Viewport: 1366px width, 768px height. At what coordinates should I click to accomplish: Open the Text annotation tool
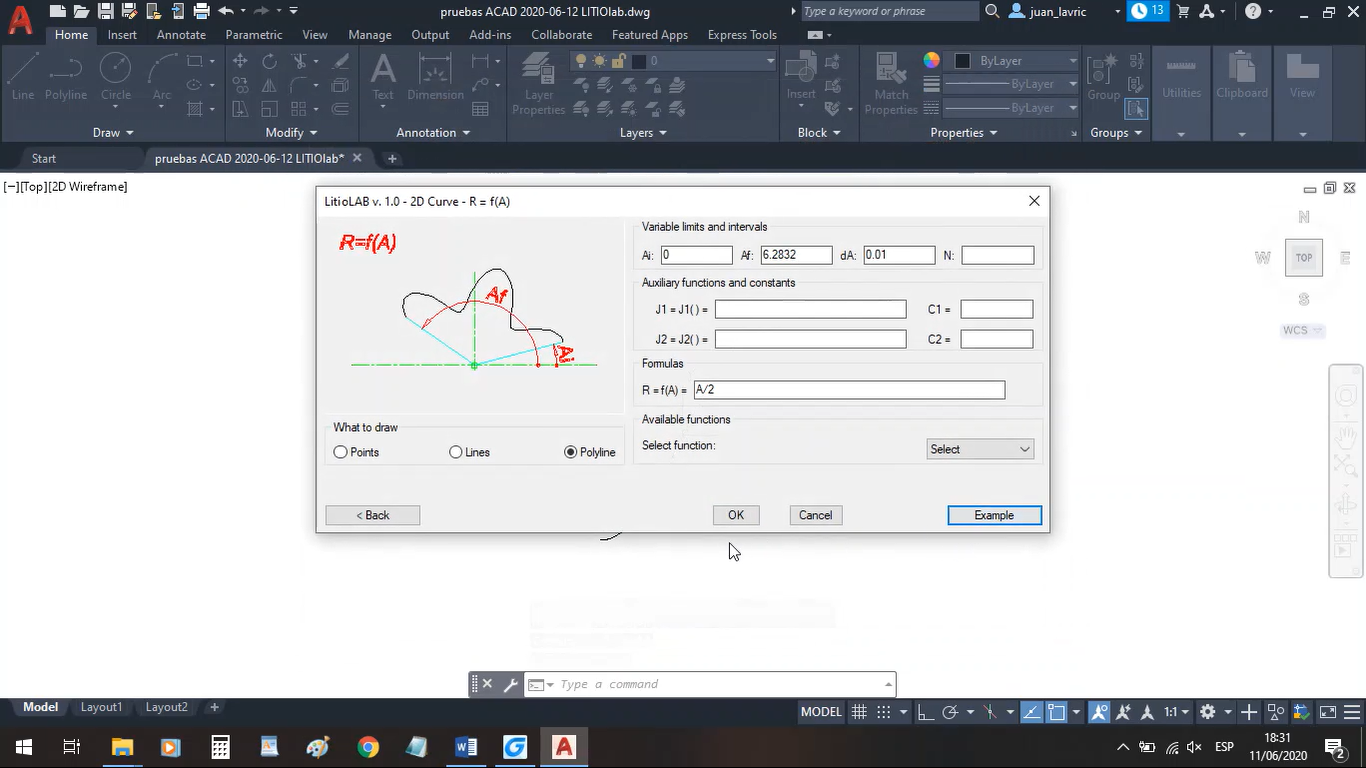pos(383,76)
